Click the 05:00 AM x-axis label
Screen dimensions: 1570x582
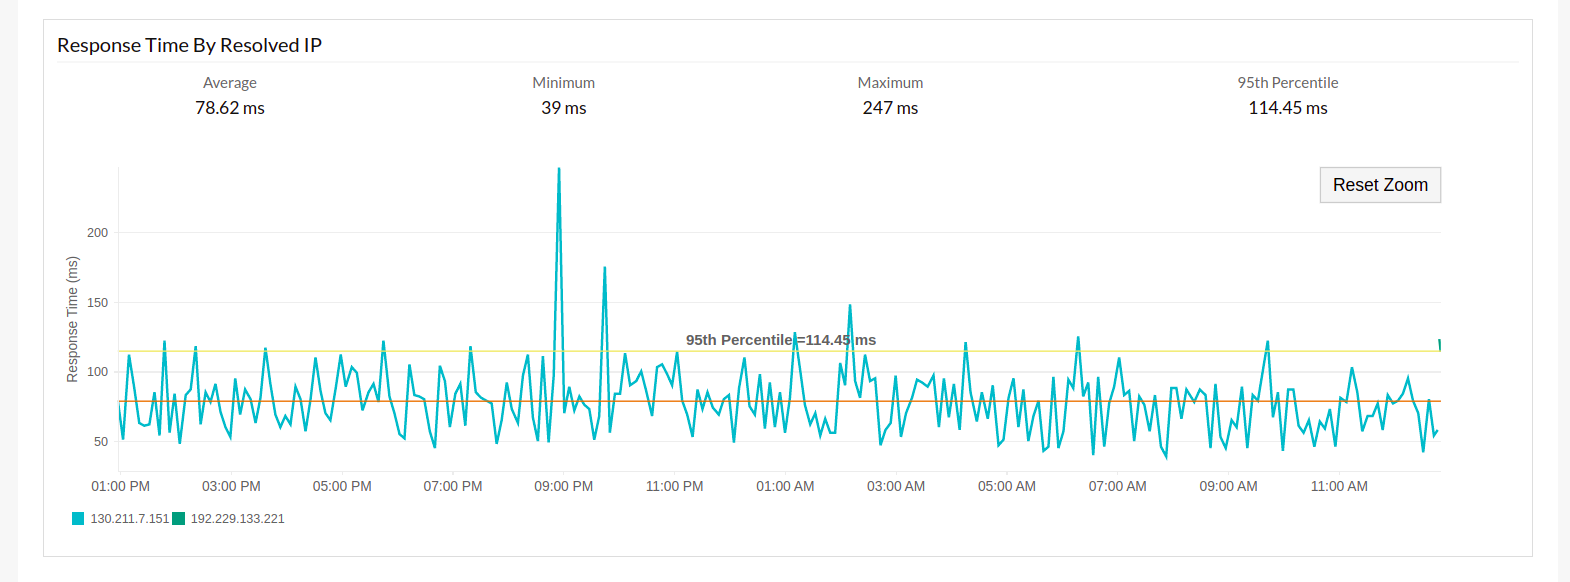pyautogui.click(x=1007, y=486)
